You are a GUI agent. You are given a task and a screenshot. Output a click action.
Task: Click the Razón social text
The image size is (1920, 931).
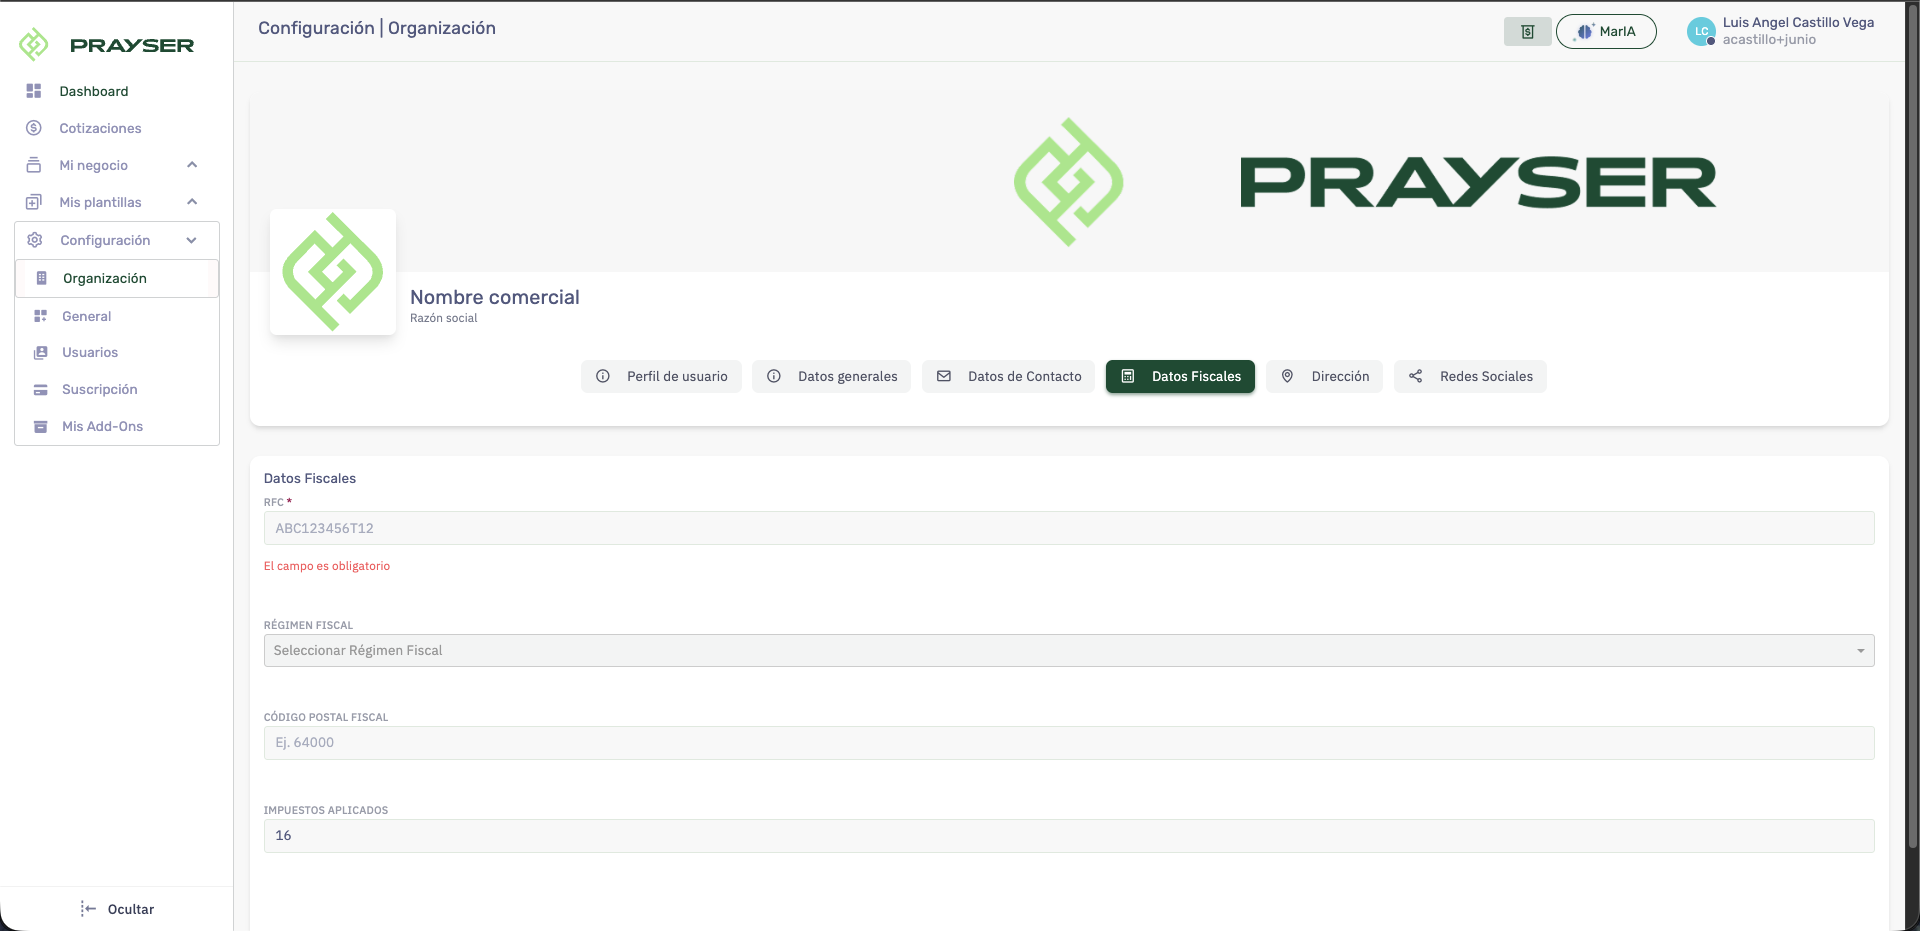[444, 318]
